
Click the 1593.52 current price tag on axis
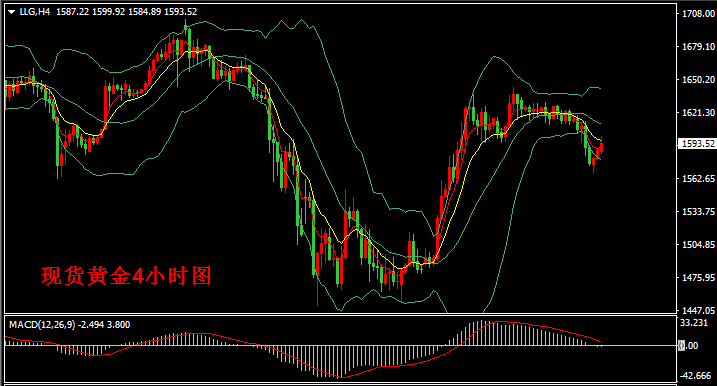(698, 144)
